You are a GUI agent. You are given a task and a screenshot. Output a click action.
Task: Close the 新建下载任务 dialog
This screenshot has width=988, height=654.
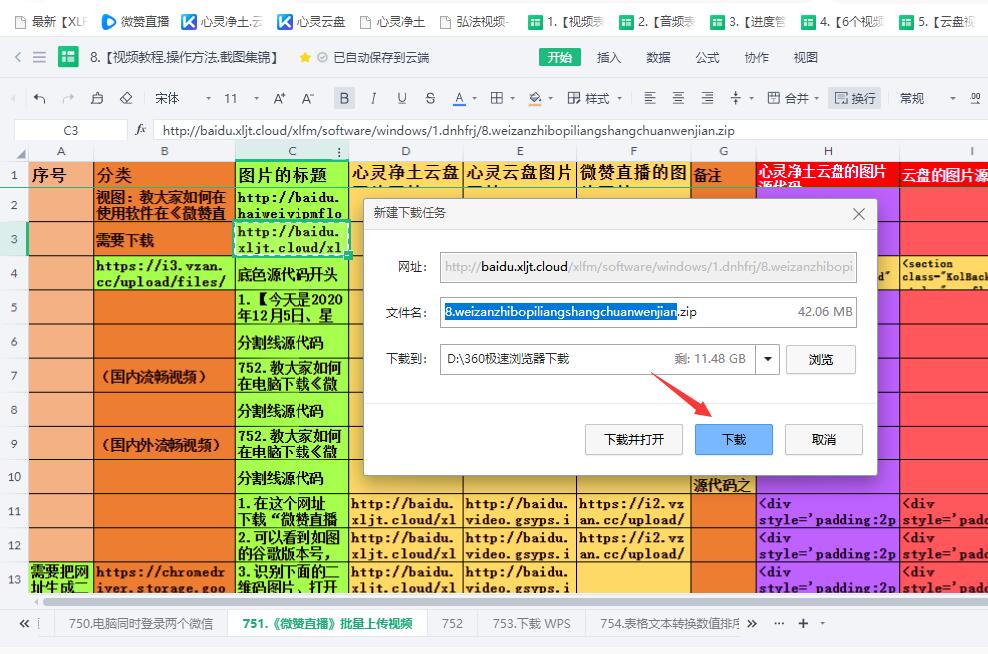tap(859, 214)
